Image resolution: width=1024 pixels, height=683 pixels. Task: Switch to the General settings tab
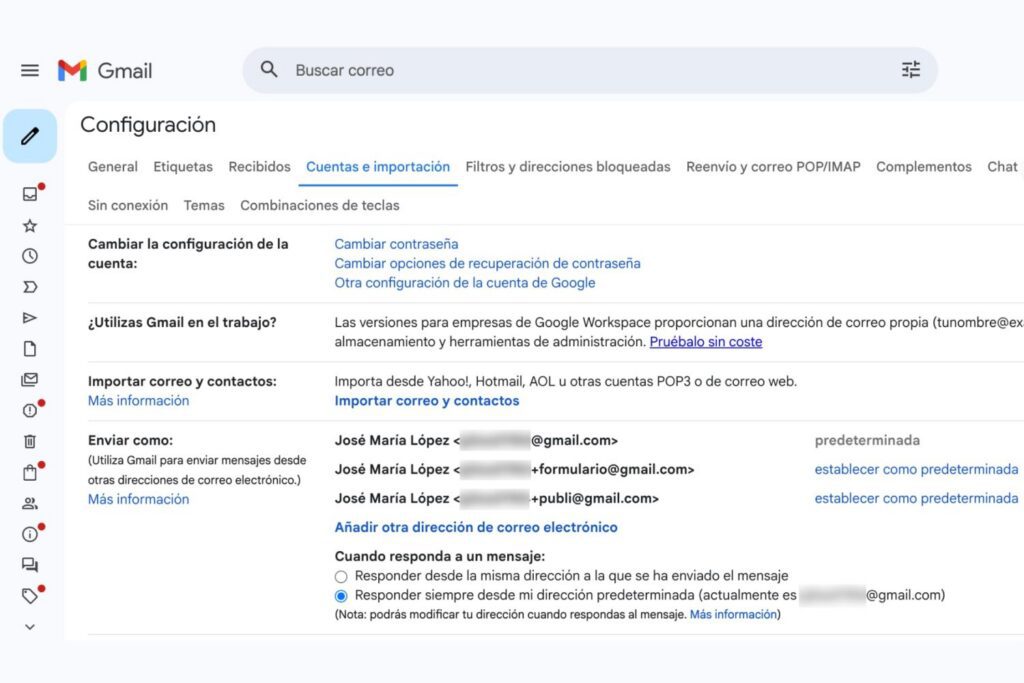(112, 166)
